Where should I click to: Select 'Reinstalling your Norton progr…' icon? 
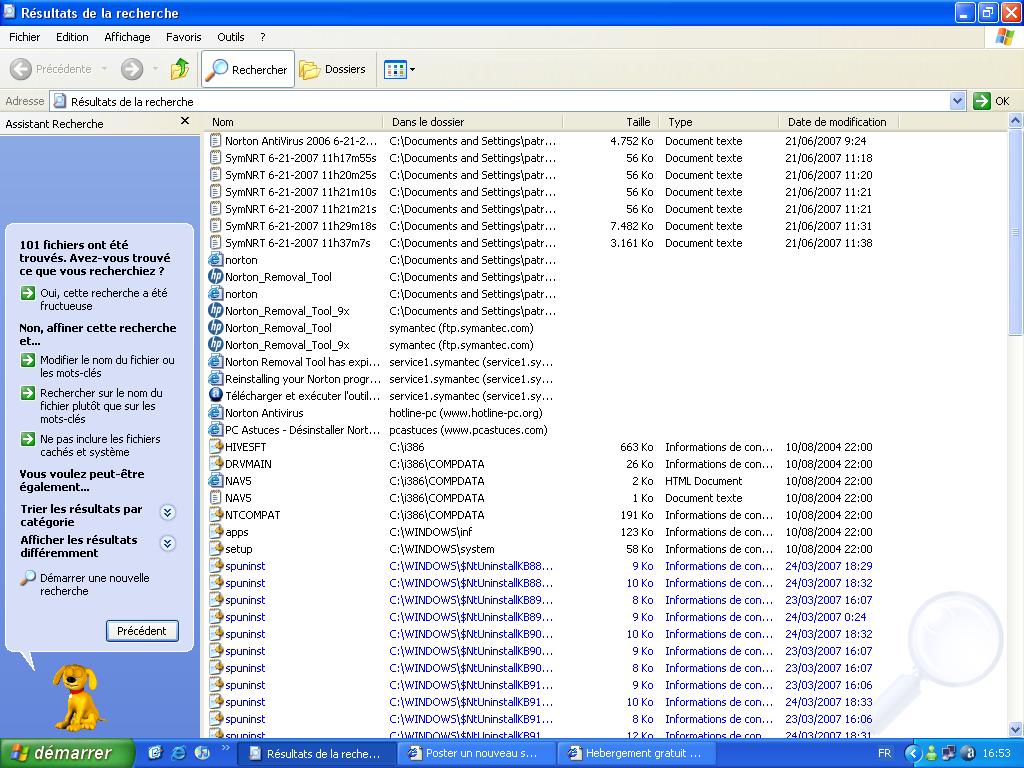click(x=216, y=379)
